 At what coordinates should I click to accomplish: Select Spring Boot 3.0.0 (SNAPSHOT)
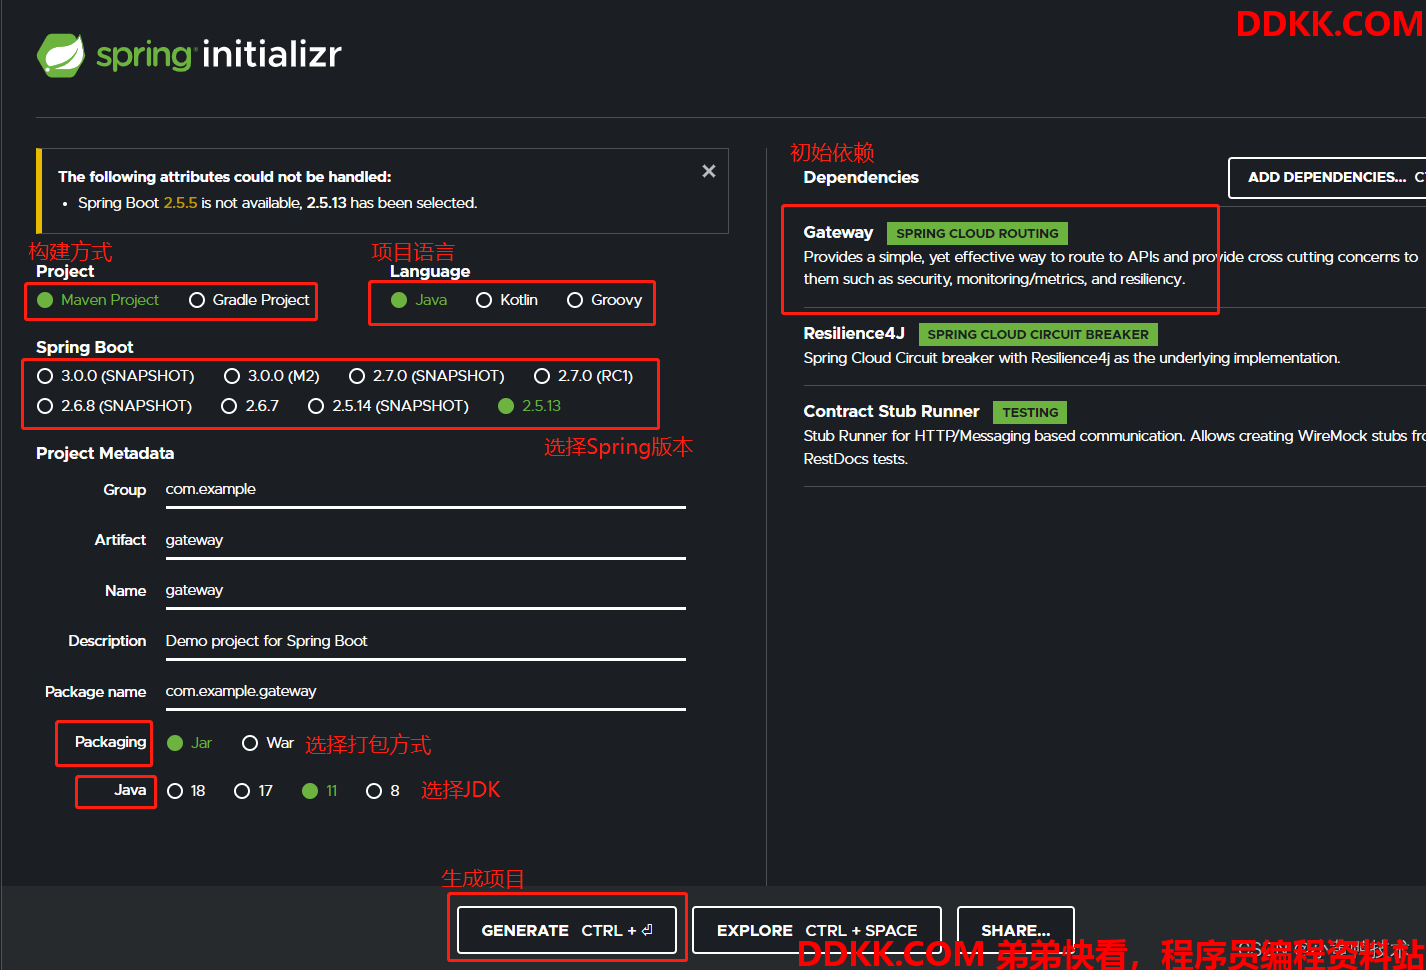(x=116, y=376)
